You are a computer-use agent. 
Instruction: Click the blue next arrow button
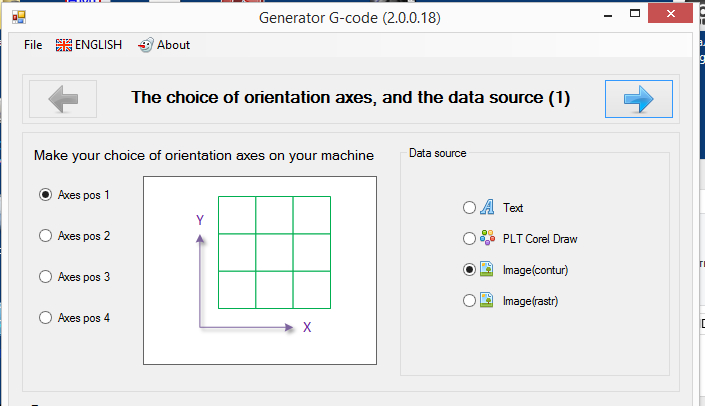click(x=638, y=99)
